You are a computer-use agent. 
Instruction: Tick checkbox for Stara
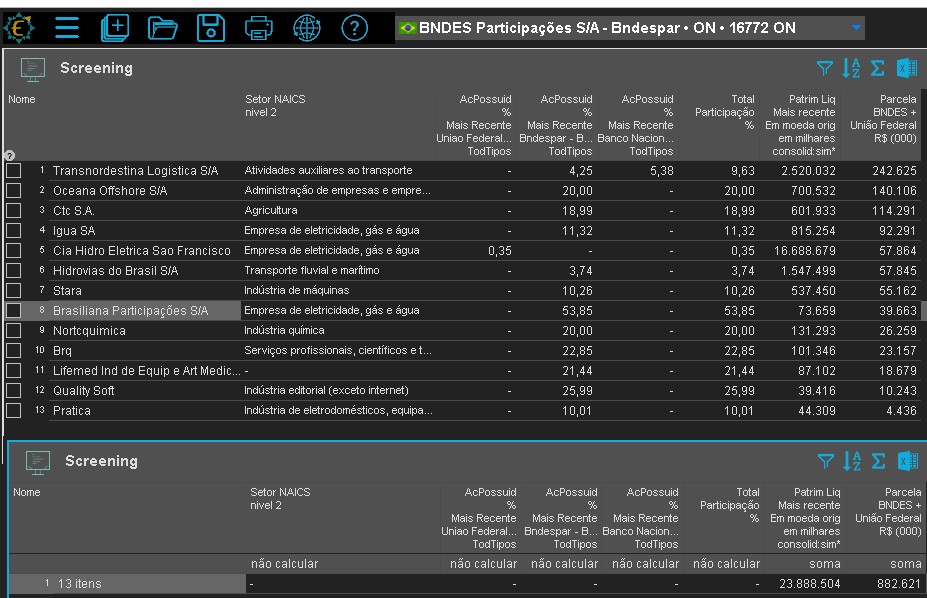coord(14,291)
